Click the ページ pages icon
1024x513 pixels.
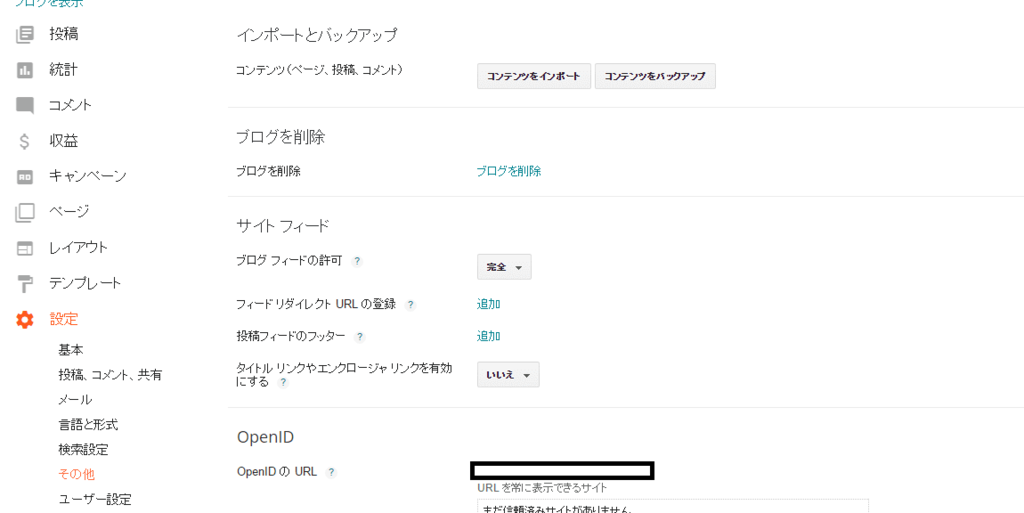coord(24,212)
